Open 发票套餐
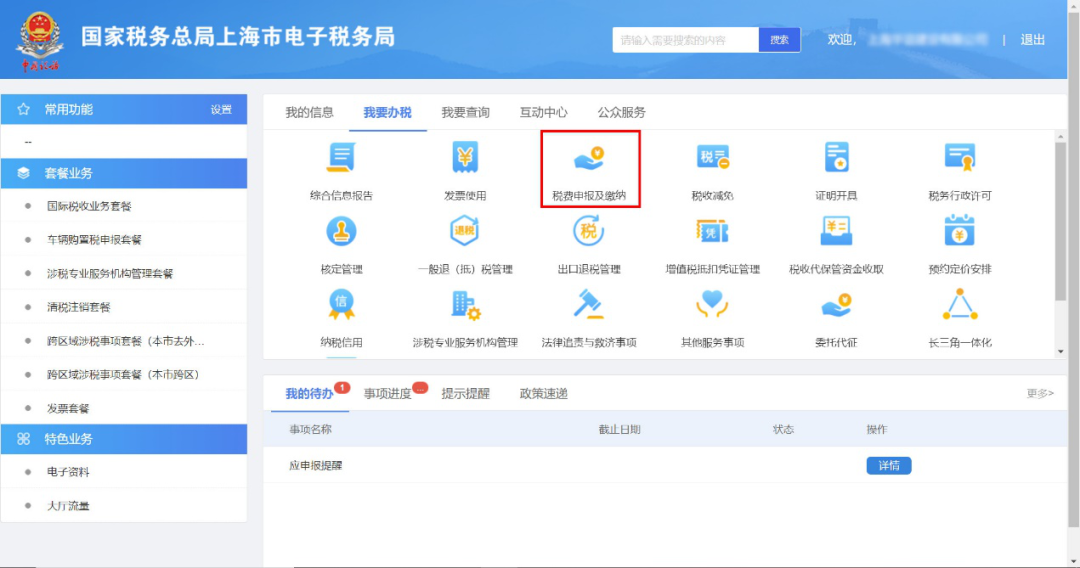This screenshot has width=1080, height=568. pos(68,408)
